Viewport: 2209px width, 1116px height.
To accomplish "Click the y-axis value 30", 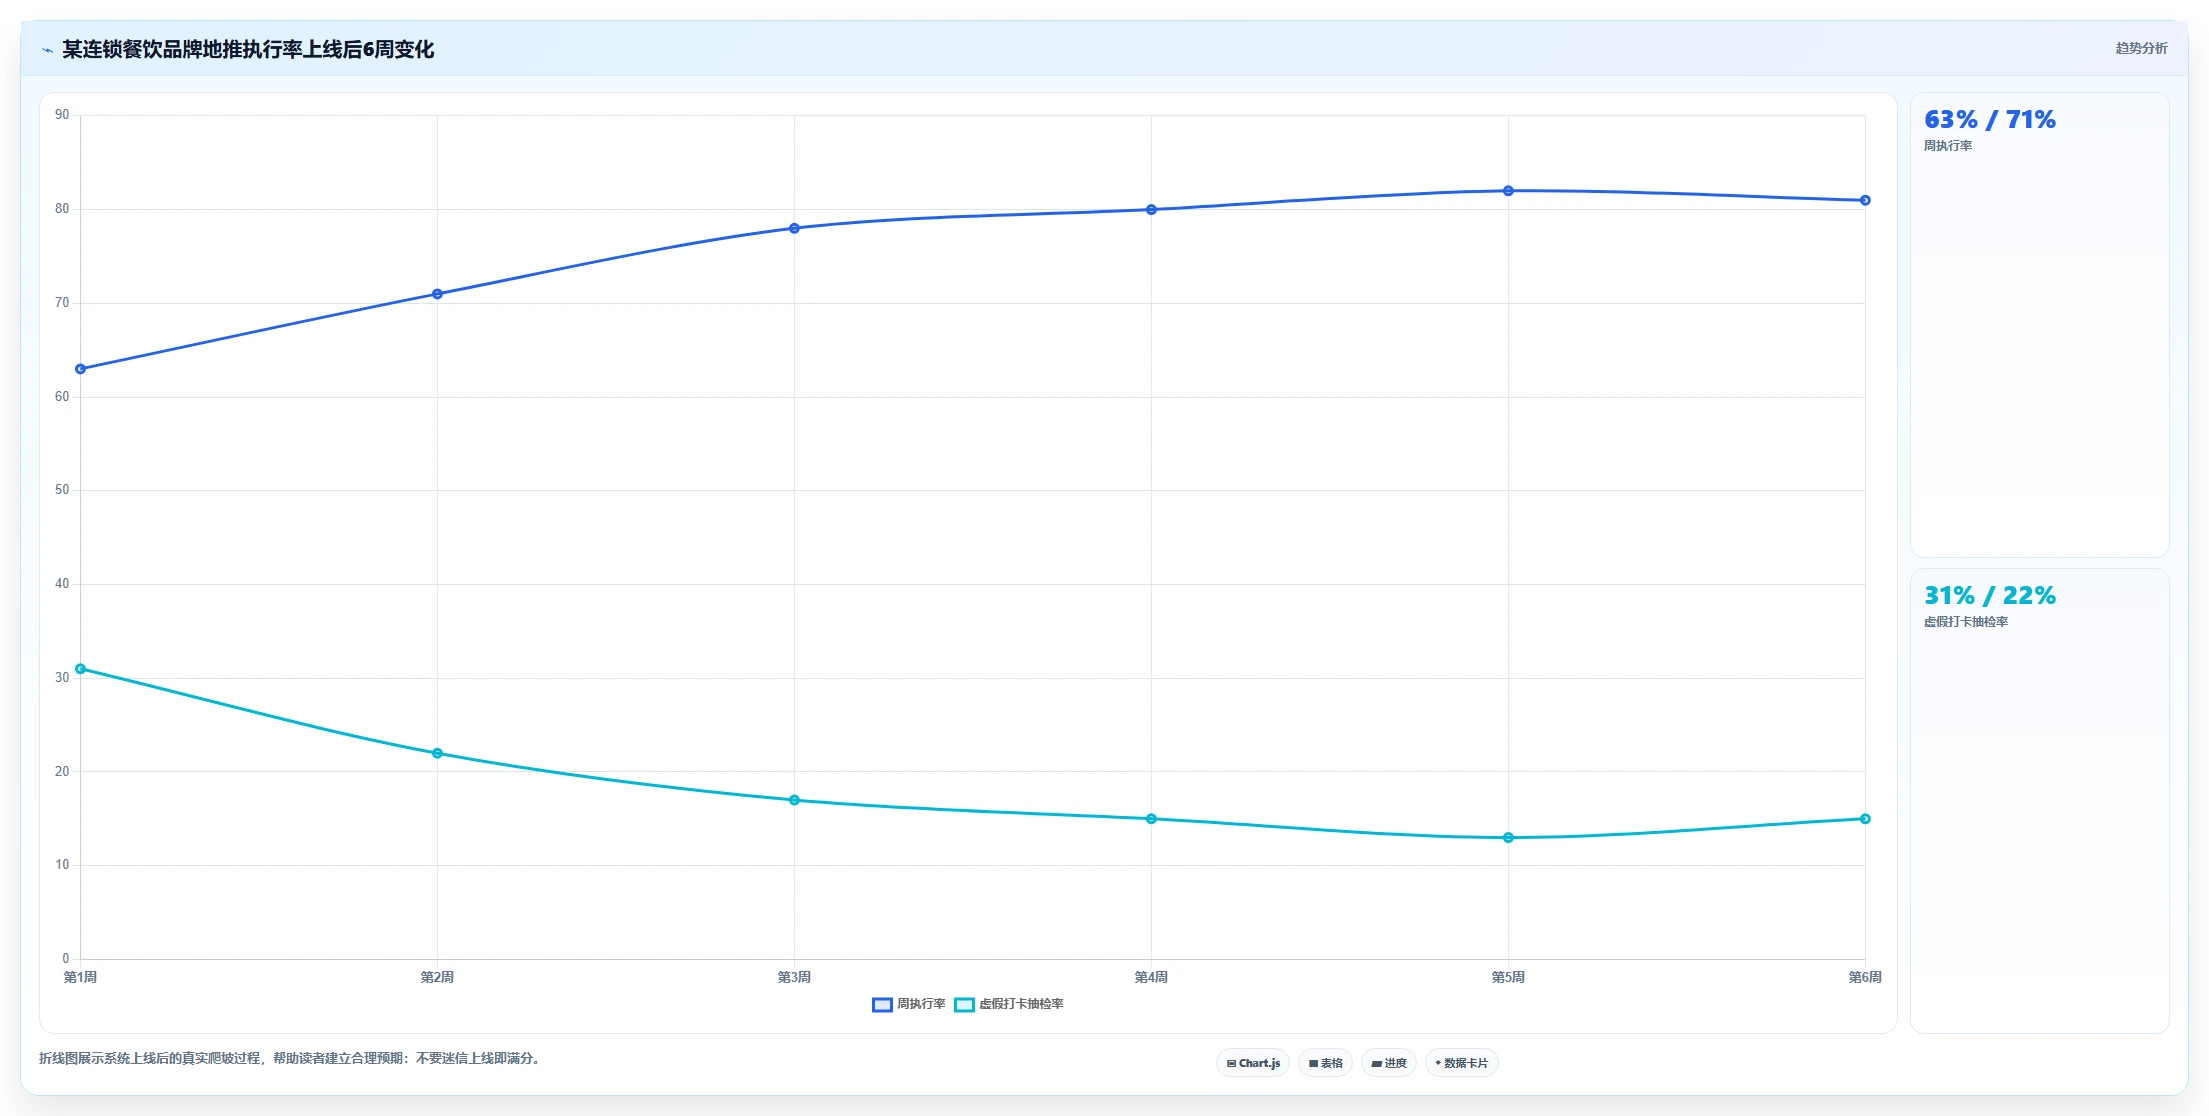I will (x=62, y=678).
